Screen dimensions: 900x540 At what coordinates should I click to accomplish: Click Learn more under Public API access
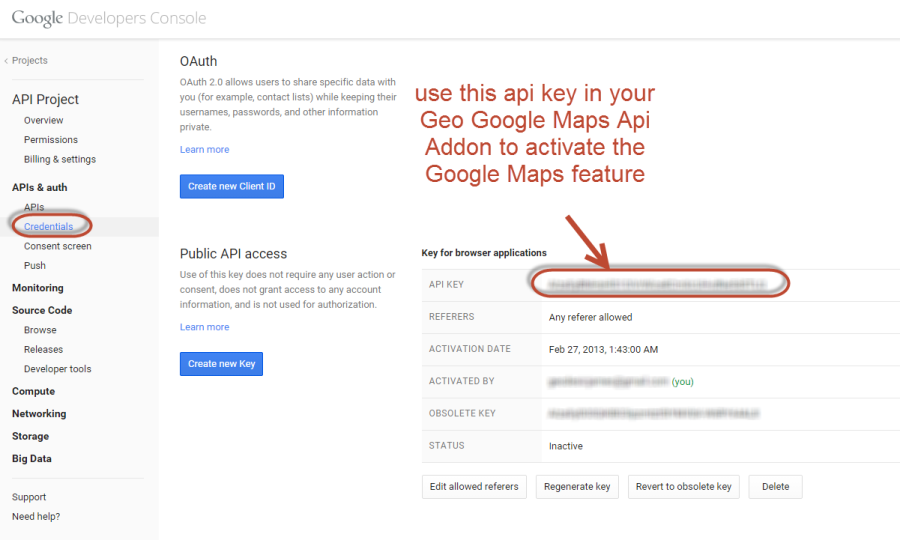(x=204, y=327)
